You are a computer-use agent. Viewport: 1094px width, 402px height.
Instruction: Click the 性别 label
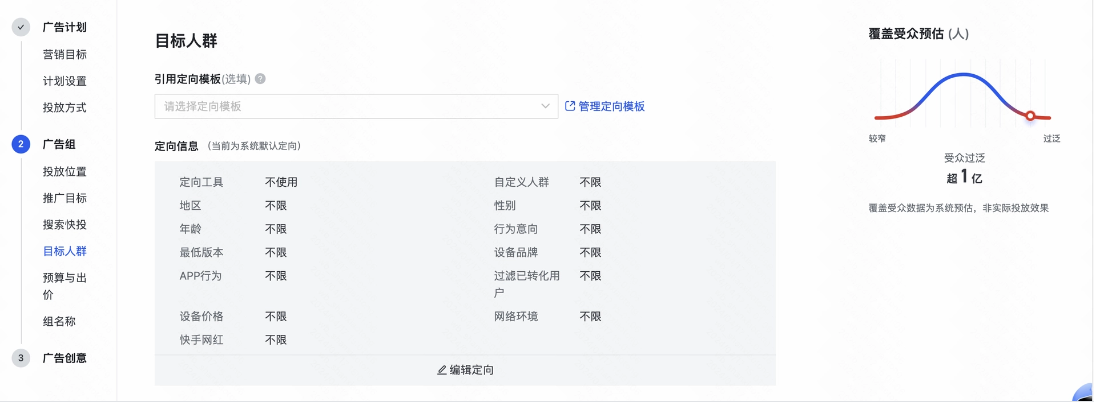(x=505, y=206)
